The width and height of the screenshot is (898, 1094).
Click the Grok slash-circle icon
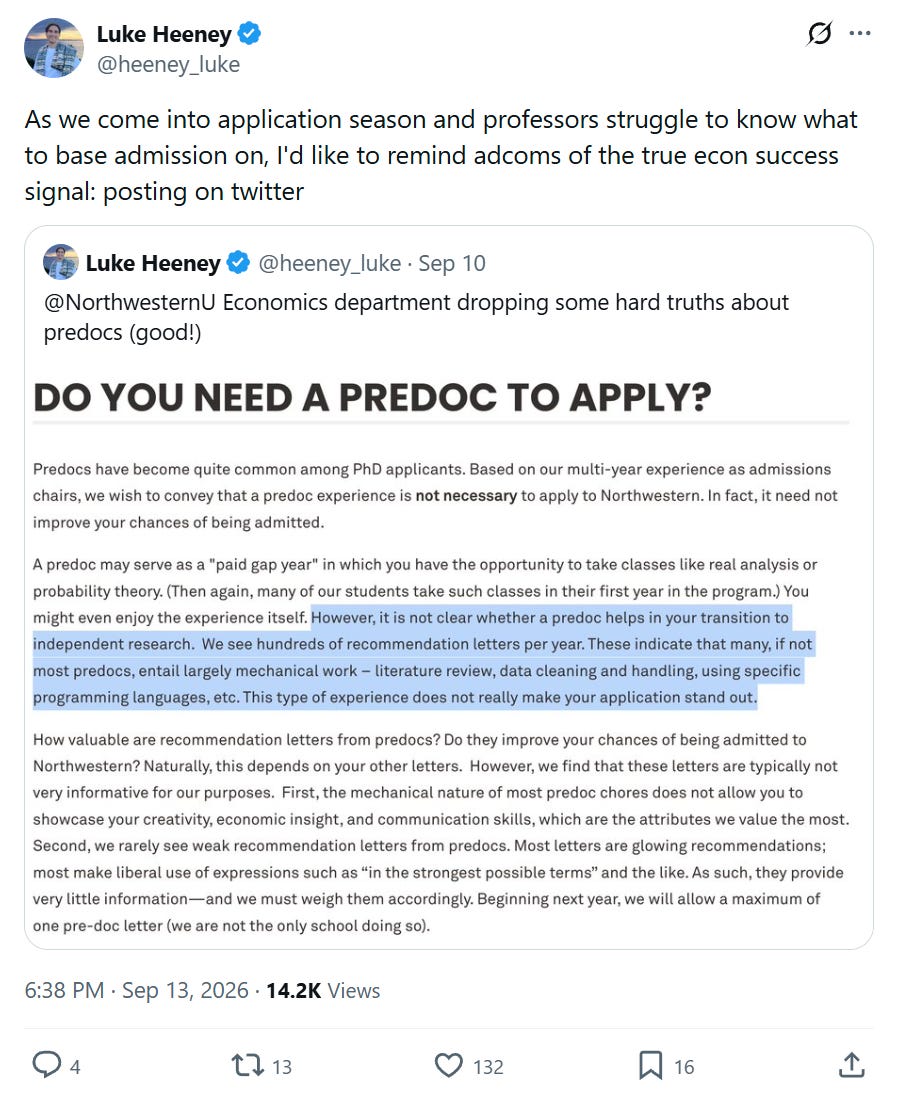[819, 33]
